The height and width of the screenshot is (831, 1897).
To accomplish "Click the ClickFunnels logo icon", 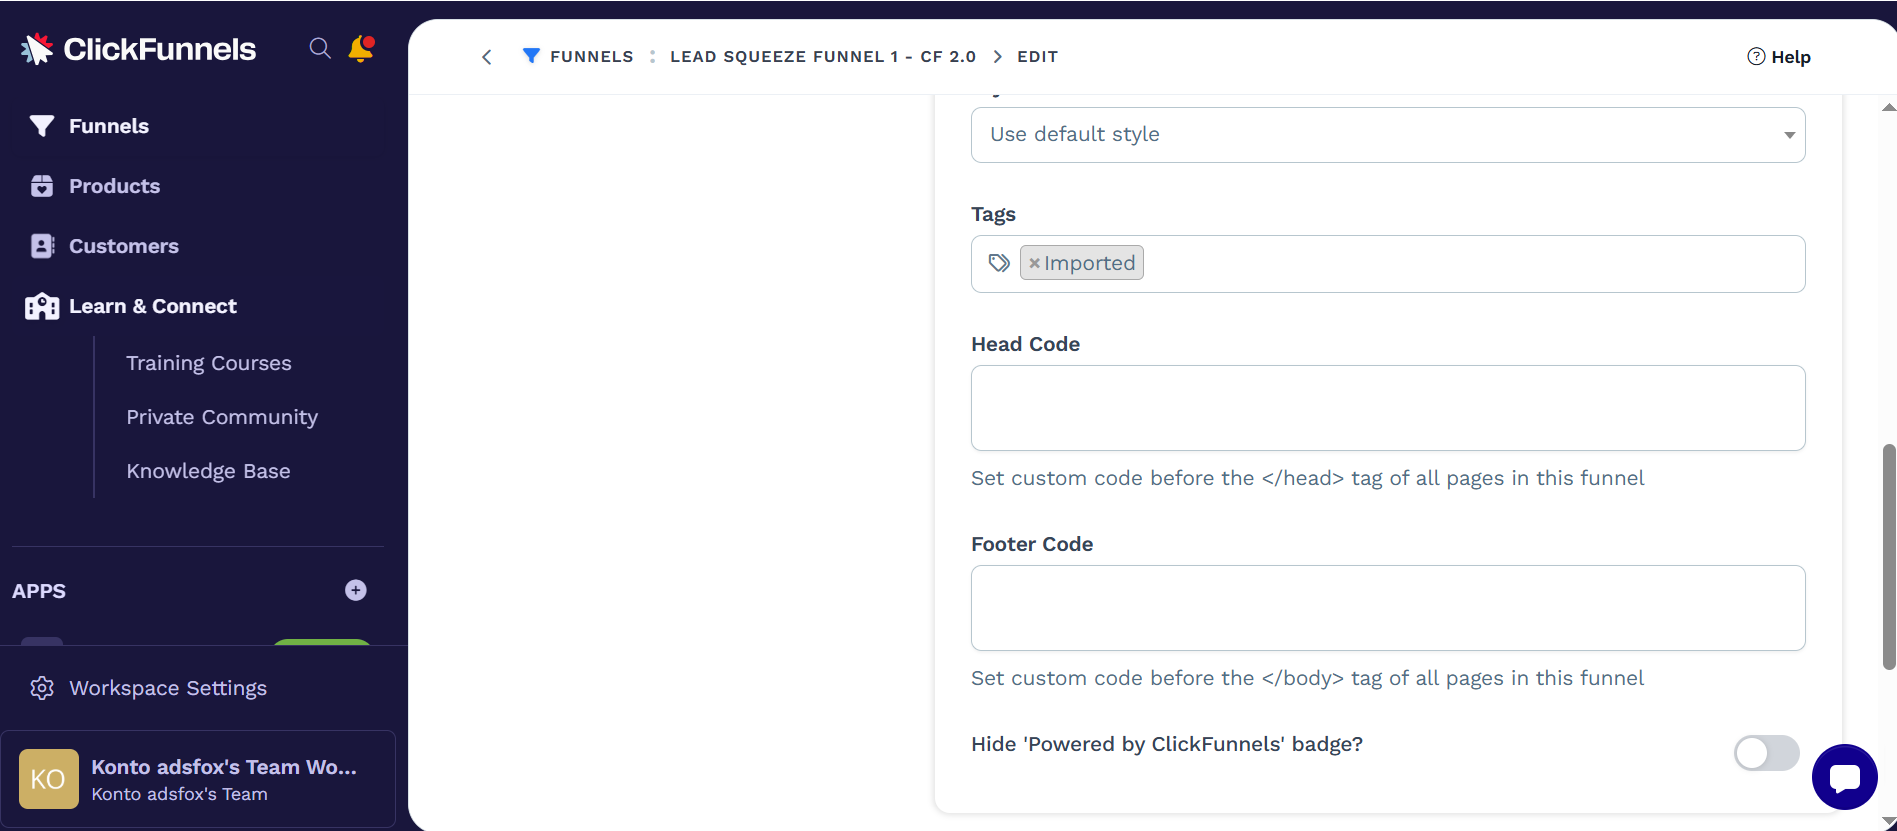I will point(37,49).
